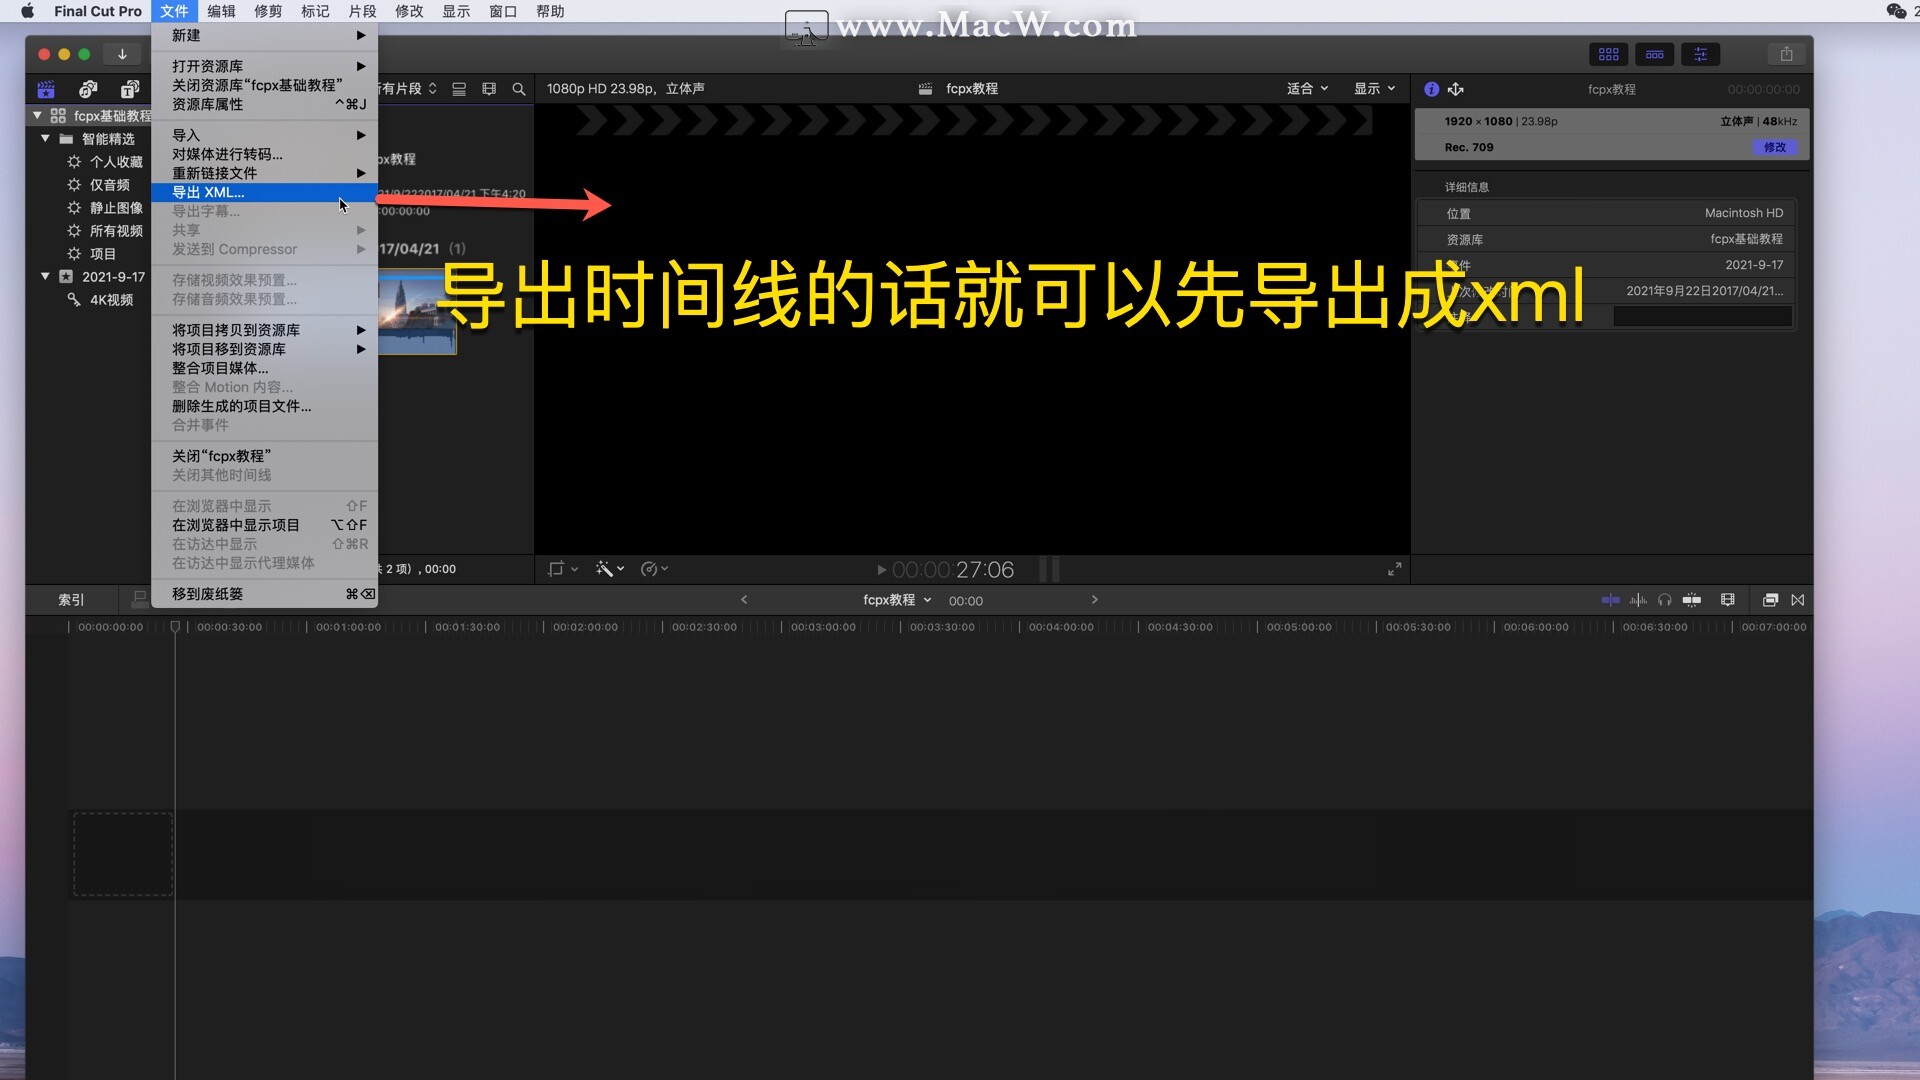Viewport: 1920px width, 1080px height.
Task: Toggle snapping in the timeline
Action: click(x=1692, y=600)
